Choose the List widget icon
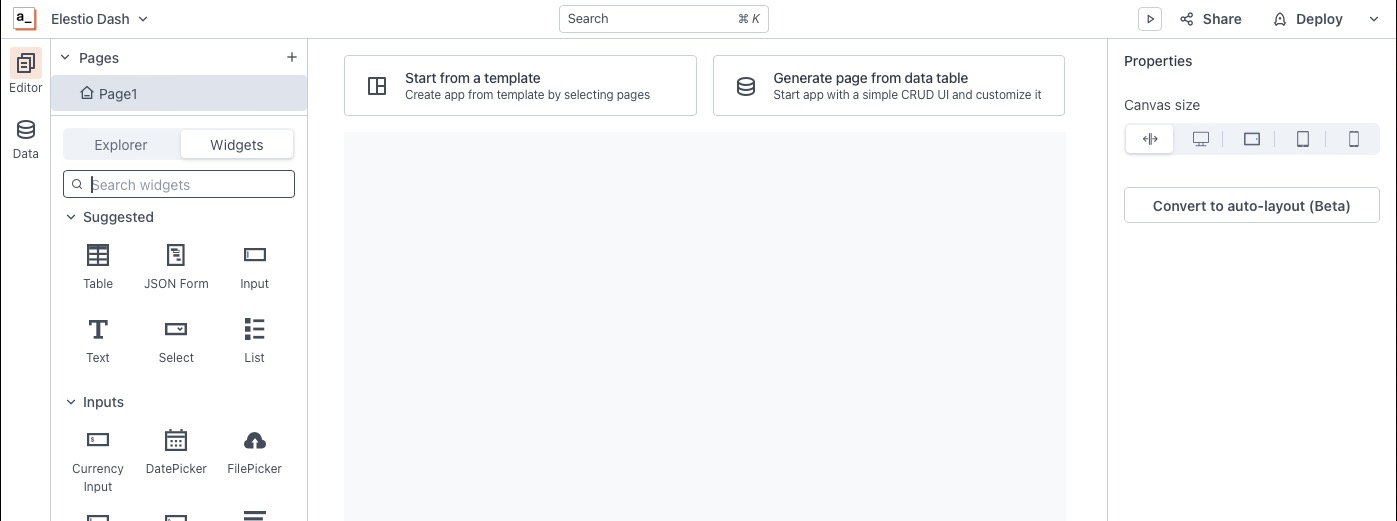Image resolution: width=1397 pixels, height=521 pixels. click(x=254, y=330)
